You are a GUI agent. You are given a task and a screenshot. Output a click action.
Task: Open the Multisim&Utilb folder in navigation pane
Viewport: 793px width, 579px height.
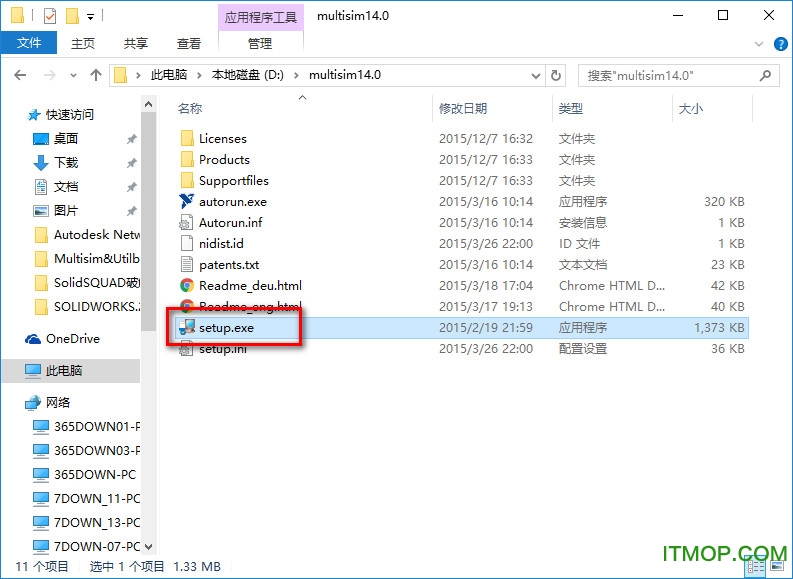pyautogui.click(x=86, y=258)
